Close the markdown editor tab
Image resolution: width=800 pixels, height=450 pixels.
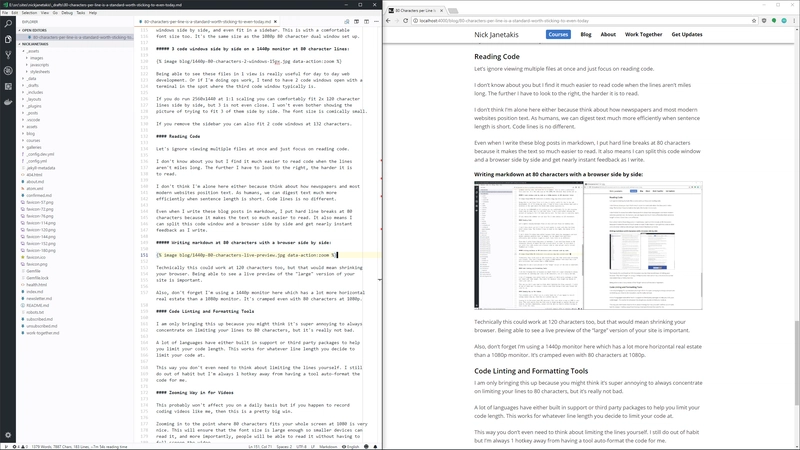point(276,21)
